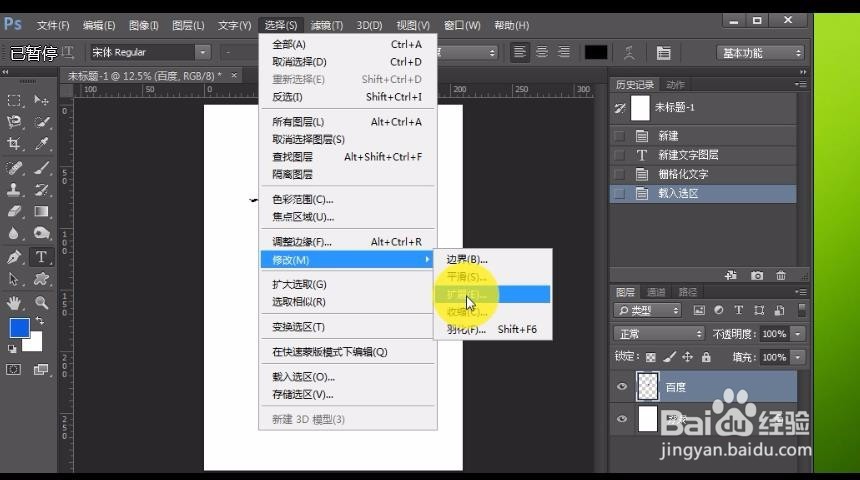Select the Spot Healing Brush tool

14,168
